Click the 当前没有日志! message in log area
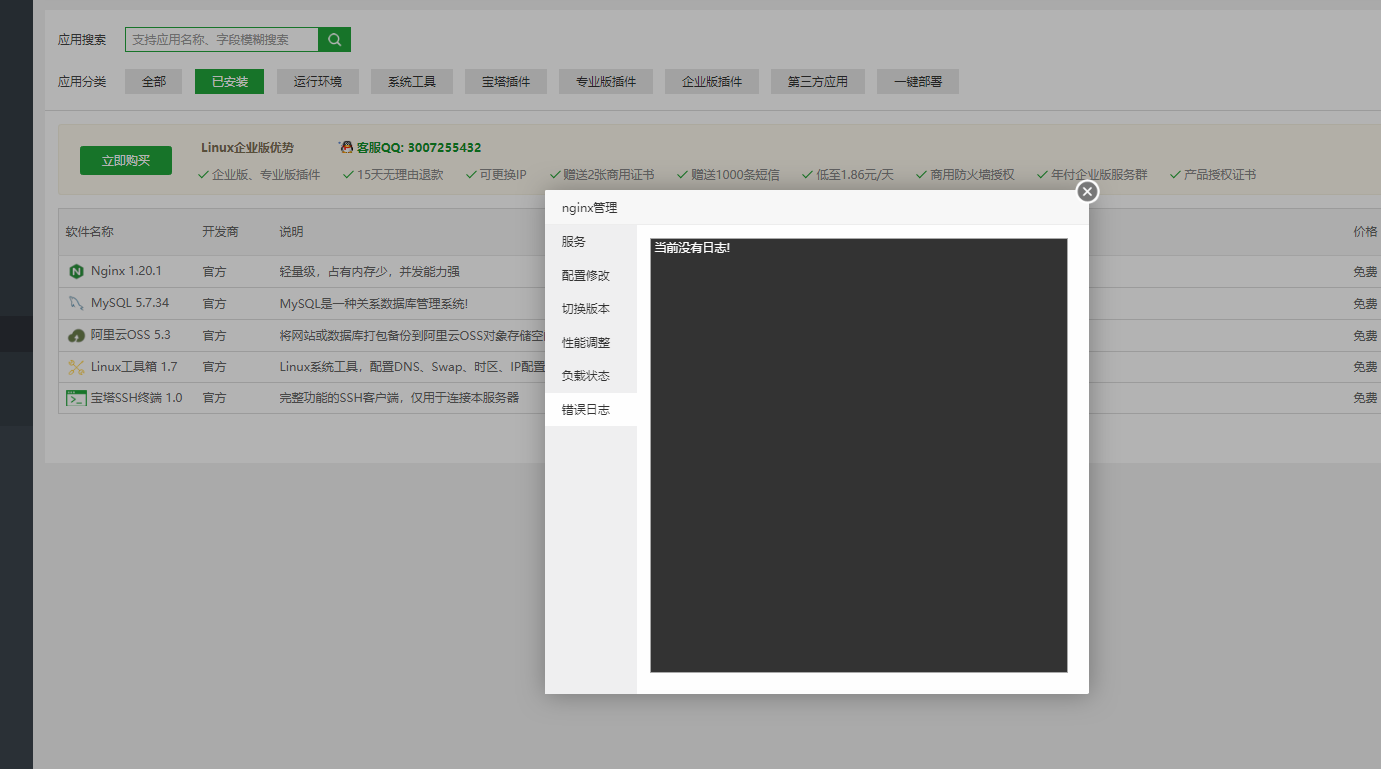Screen dimensions: 1381x769 click(x=692, y=247)
